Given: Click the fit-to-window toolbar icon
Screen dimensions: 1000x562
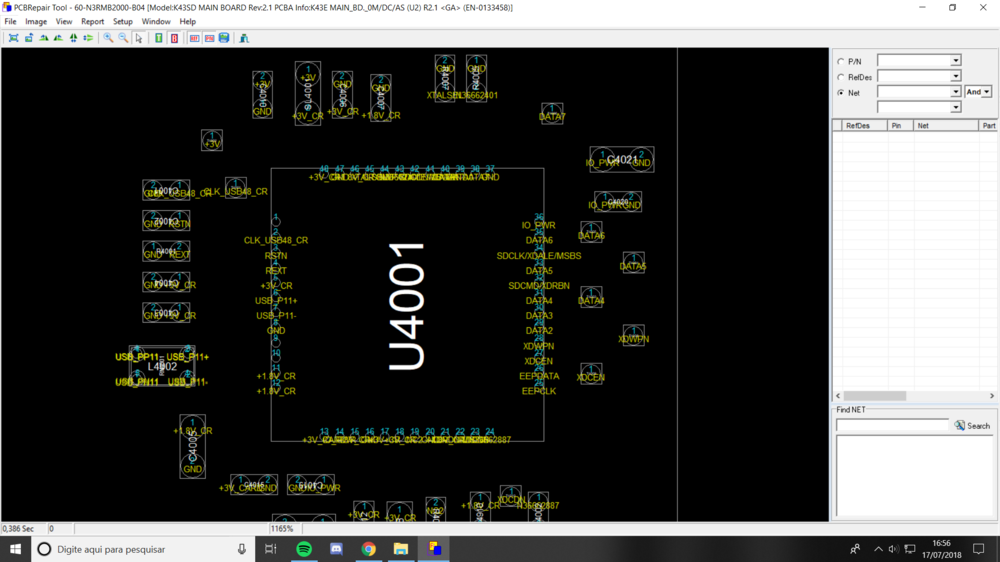Looking at the screenshot, I should pos(13,38).
